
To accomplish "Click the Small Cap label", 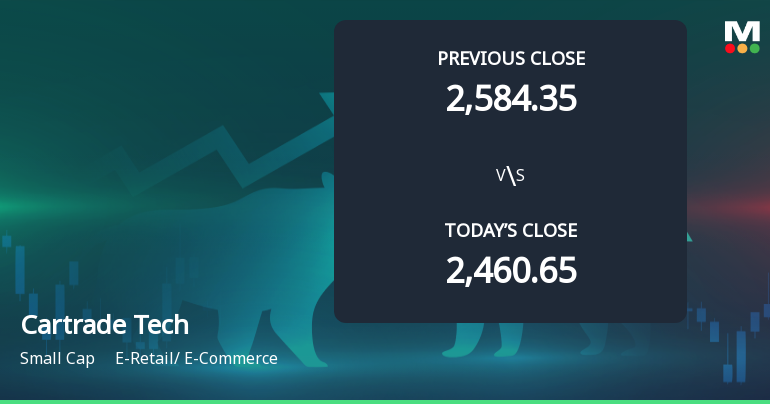I will (57, 358).
